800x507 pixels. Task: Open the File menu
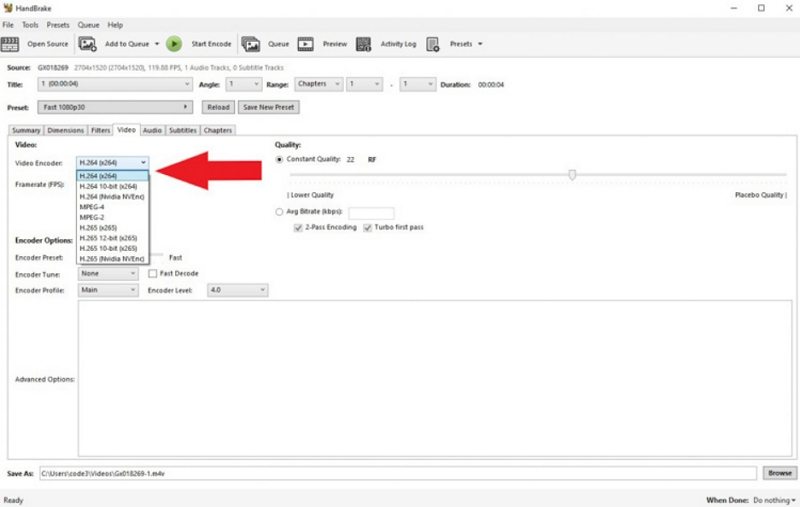click(8, 25)
